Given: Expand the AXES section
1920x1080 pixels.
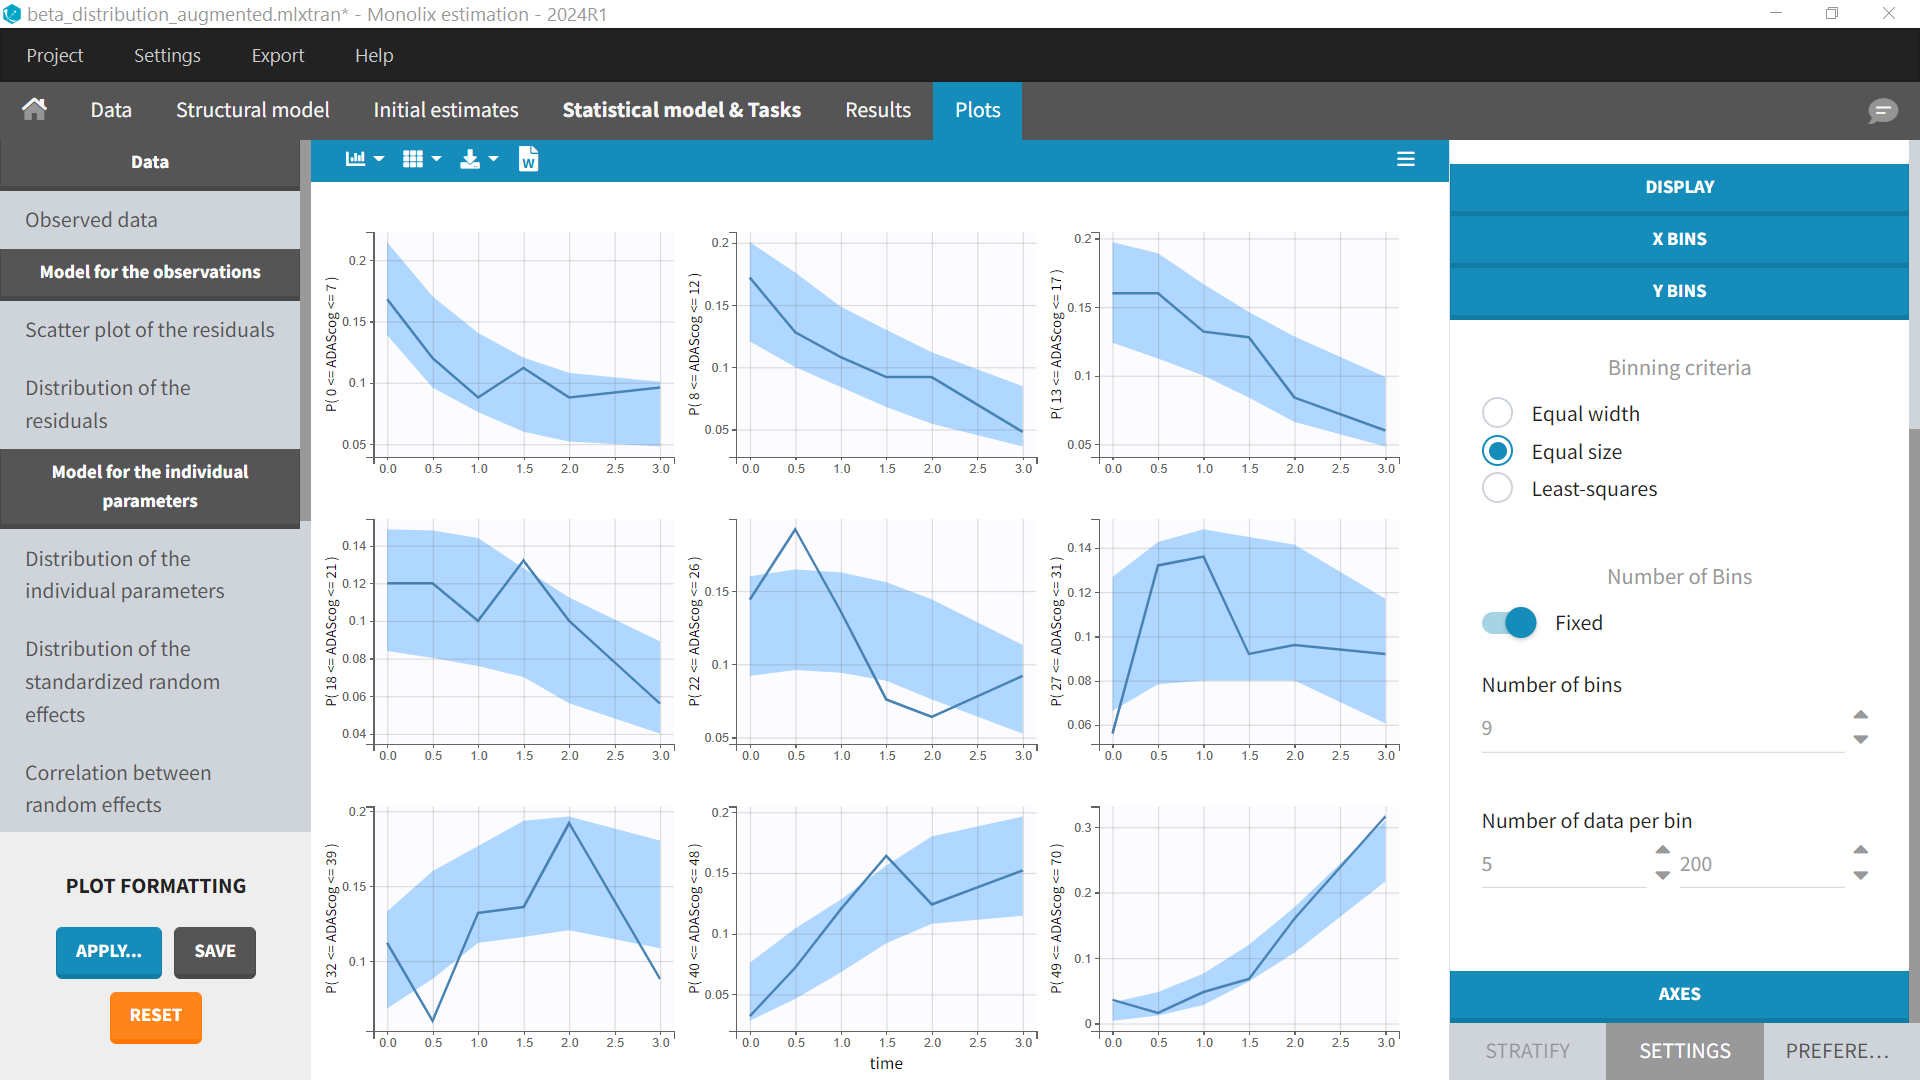Looking at the screenshot, I should coord(1679,994).
